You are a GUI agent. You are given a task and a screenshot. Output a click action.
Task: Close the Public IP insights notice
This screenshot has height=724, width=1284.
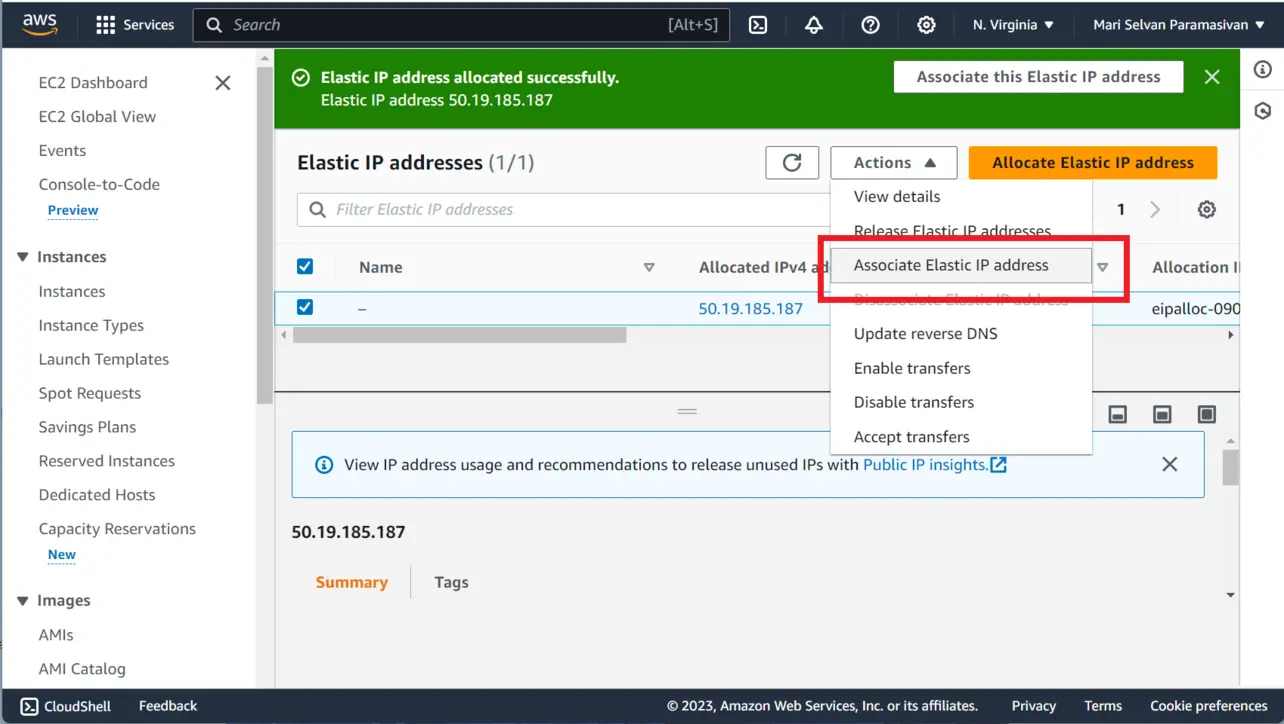[x=1169, y=464]
